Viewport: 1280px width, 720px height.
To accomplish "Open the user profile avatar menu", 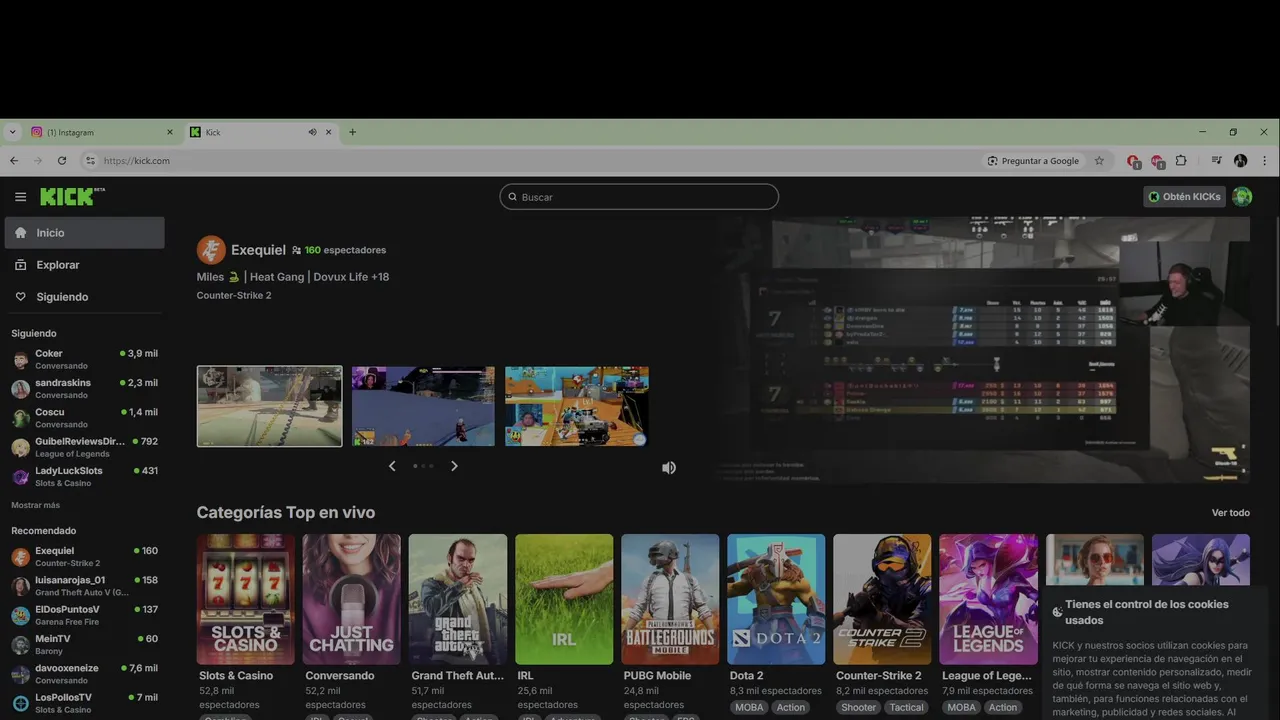I will click(1242, 197).
